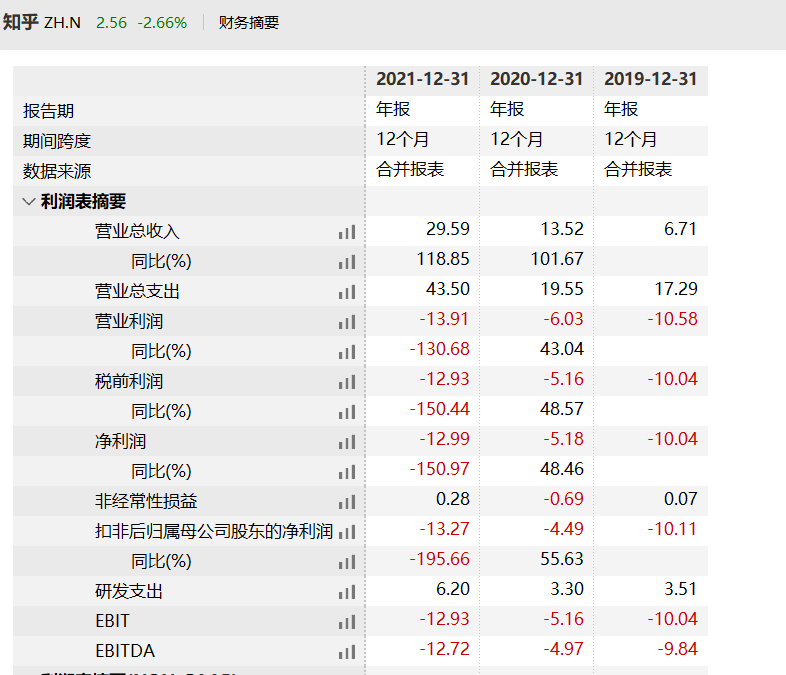Open chart icon for 同比(%) under 净利润
This screenshot has height=675, width=786.
(347, 472)
